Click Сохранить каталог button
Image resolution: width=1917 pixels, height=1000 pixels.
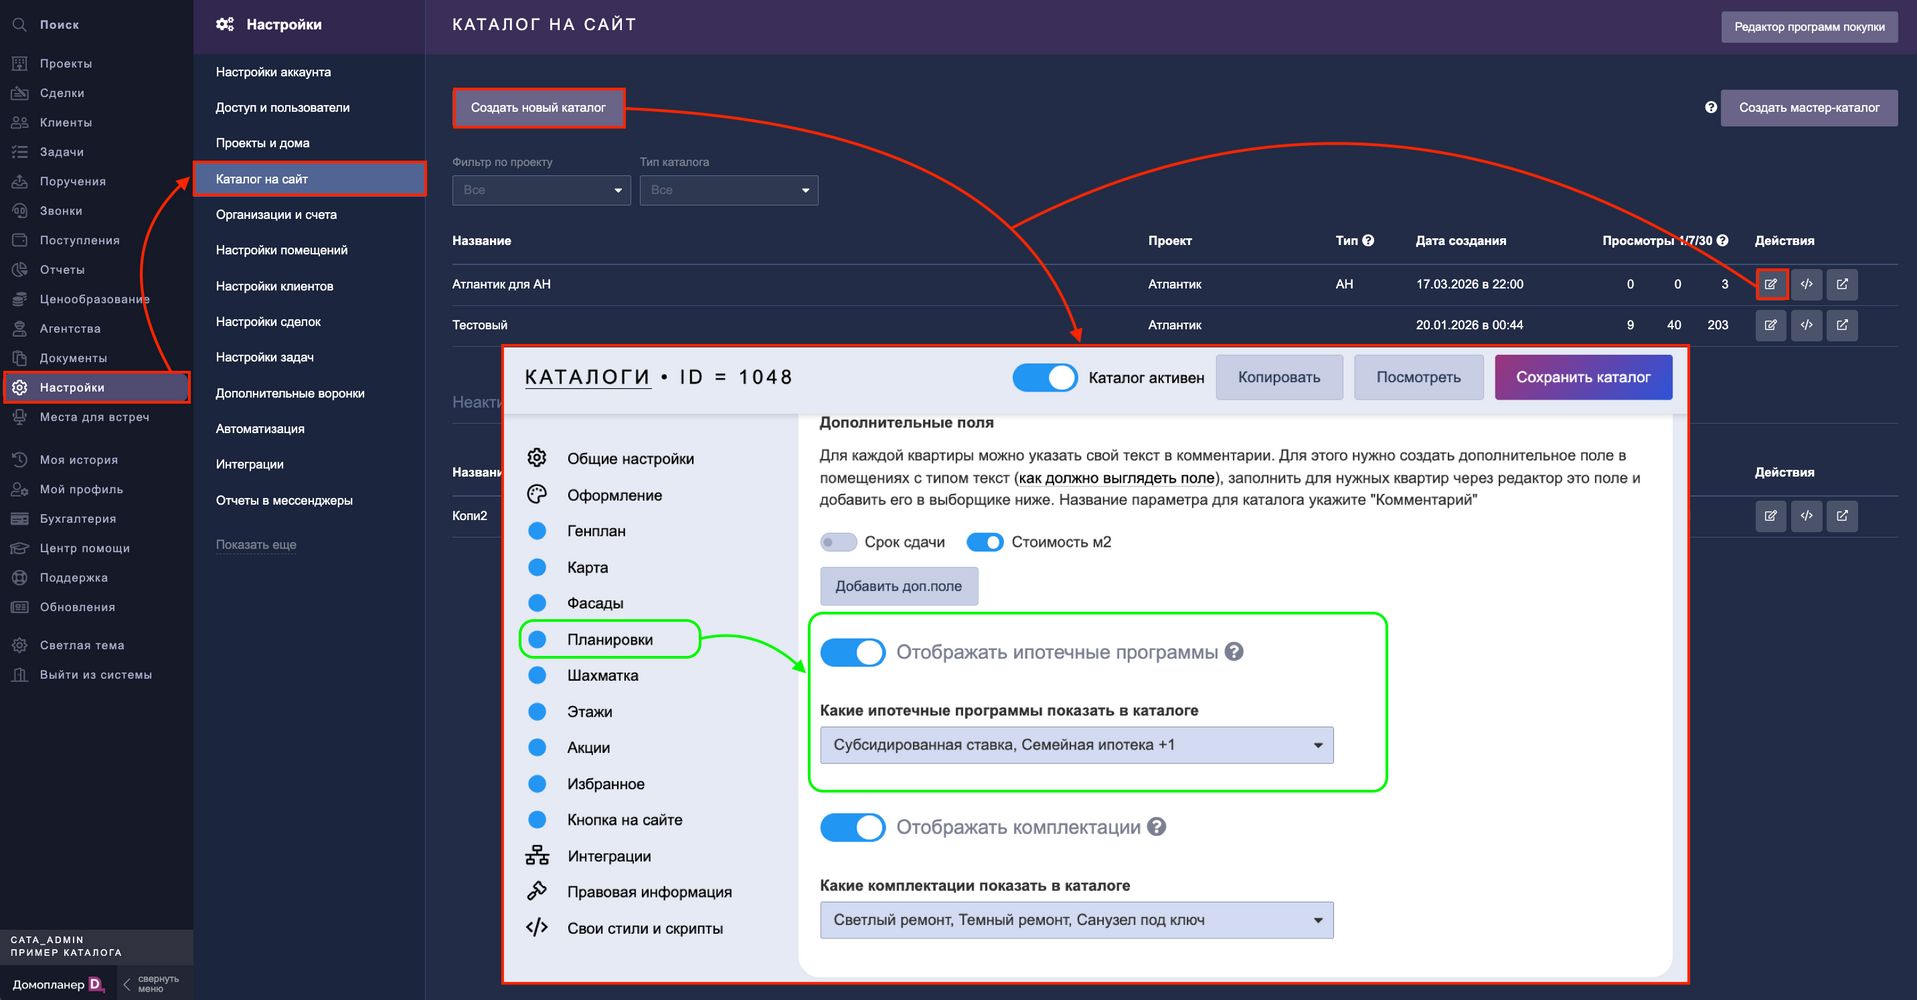[x=1583, y=377]
